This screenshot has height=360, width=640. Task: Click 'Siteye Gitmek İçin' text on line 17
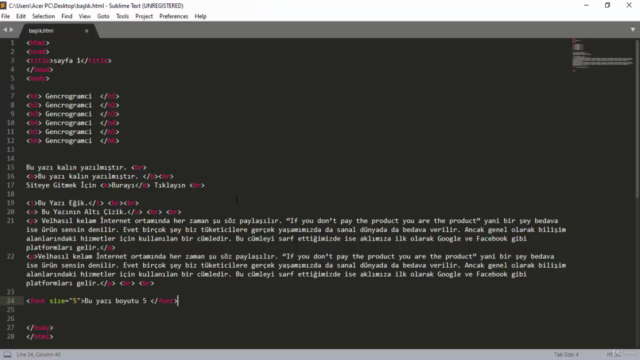(61, 185)
